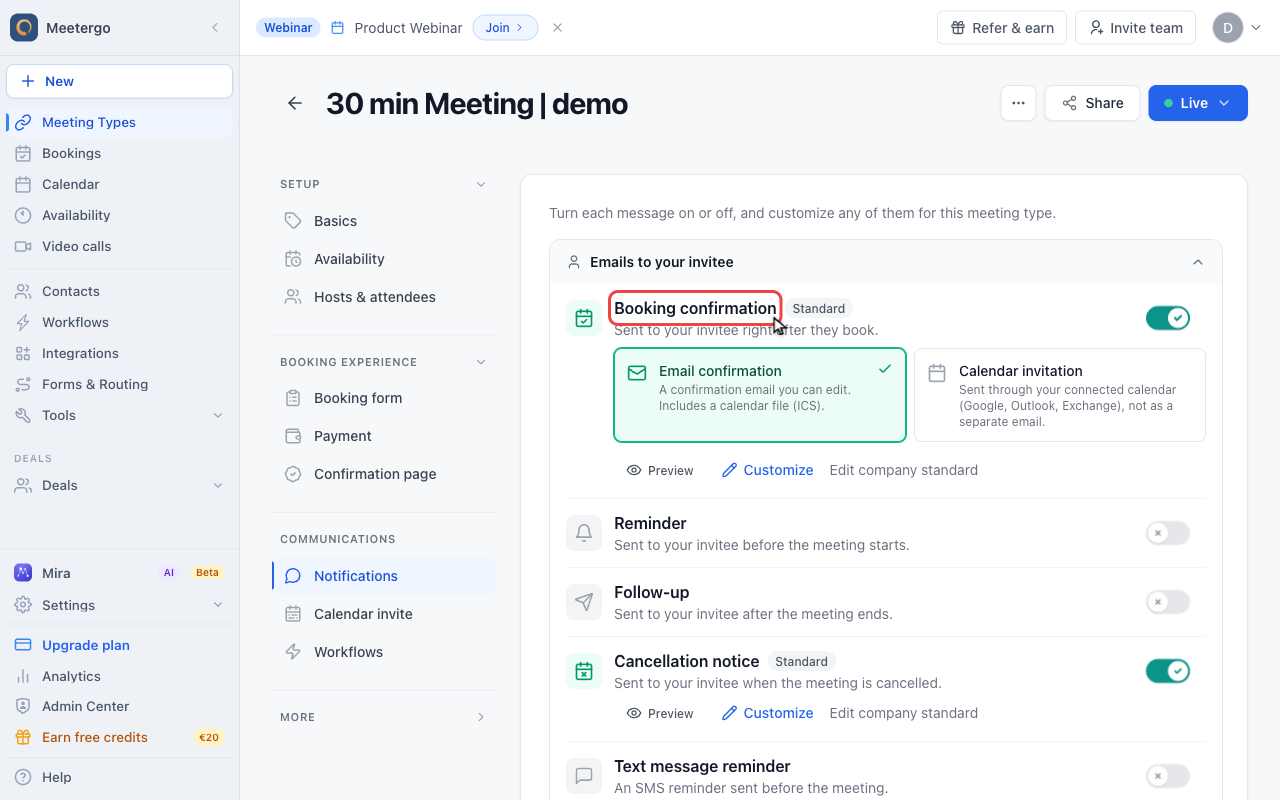The height and width of the screenshot is (800, 1280).
Task: Click the Workflows lightning icon in sidebar
Action: 23,322
